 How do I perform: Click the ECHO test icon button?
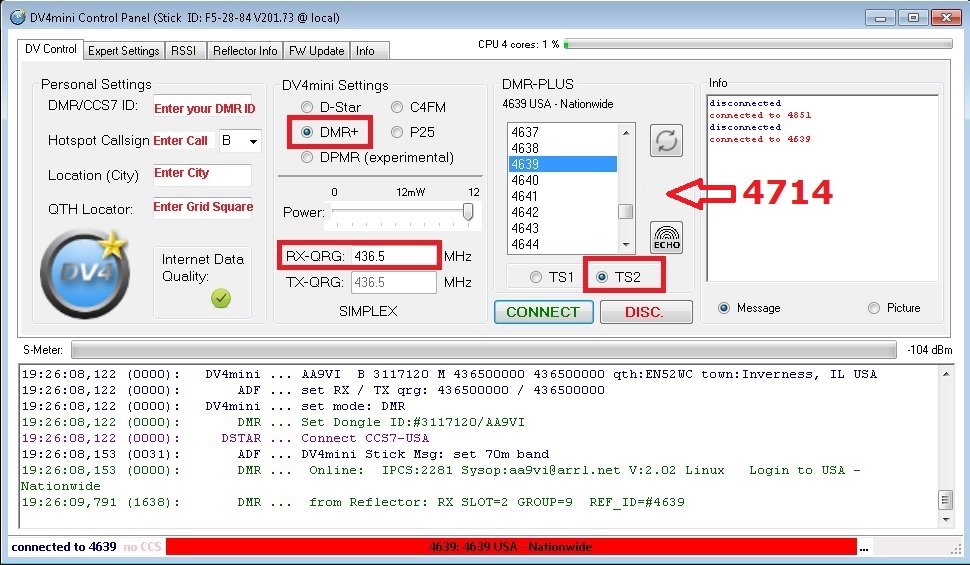[666, 238]
